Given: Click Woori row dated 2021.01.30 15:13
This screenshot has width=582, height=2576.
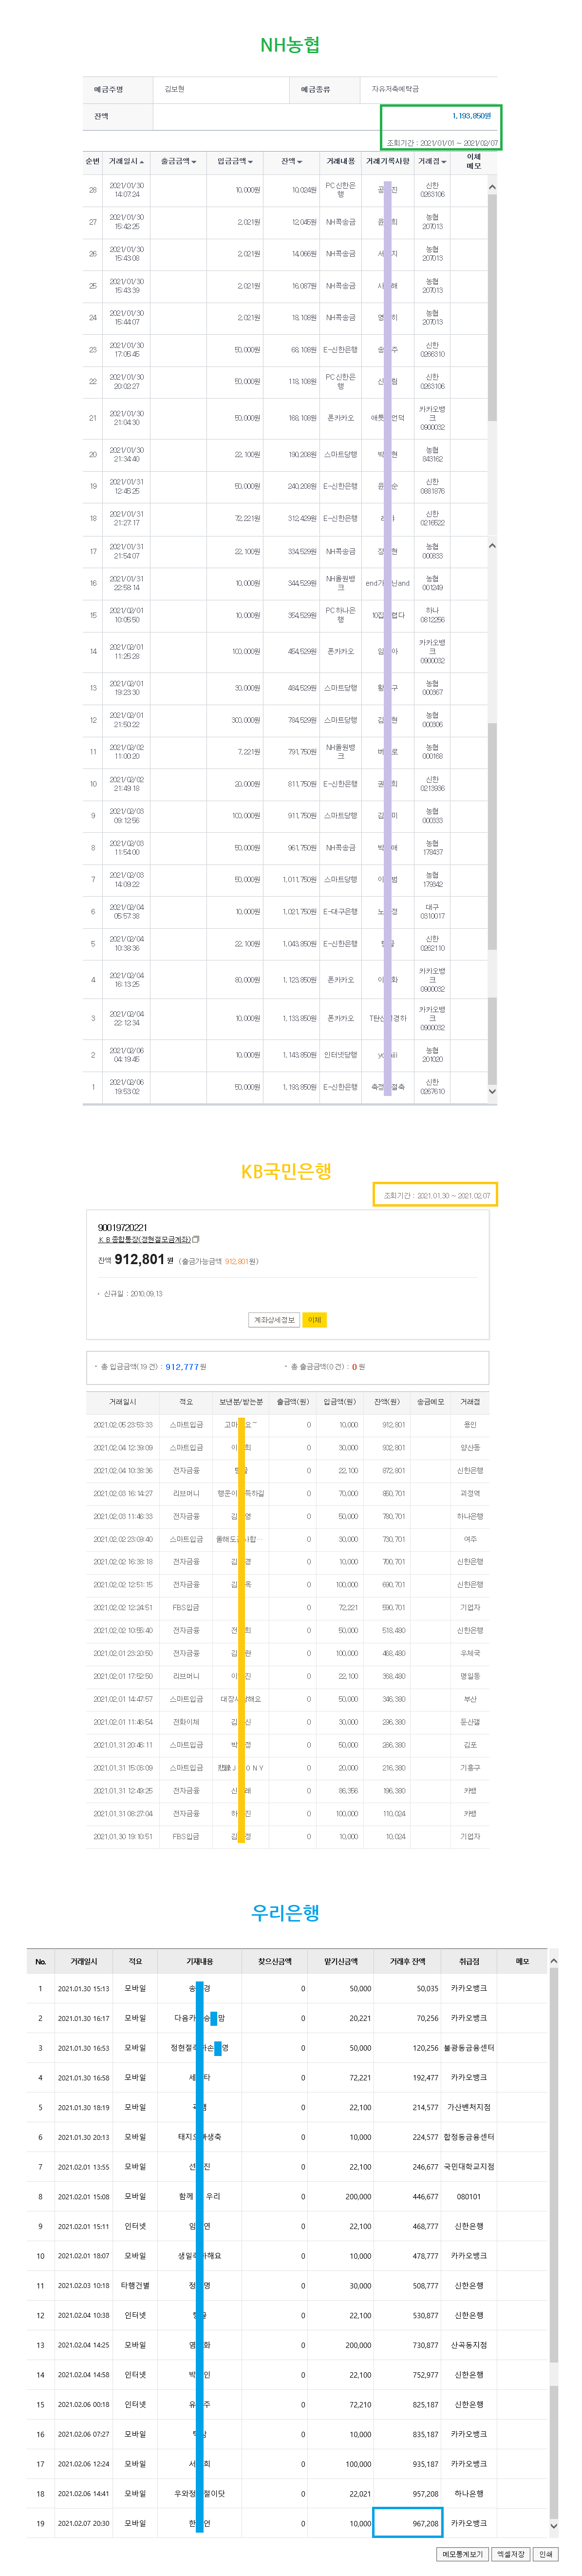Looking at the screenshot, I should coord(287,1989).
